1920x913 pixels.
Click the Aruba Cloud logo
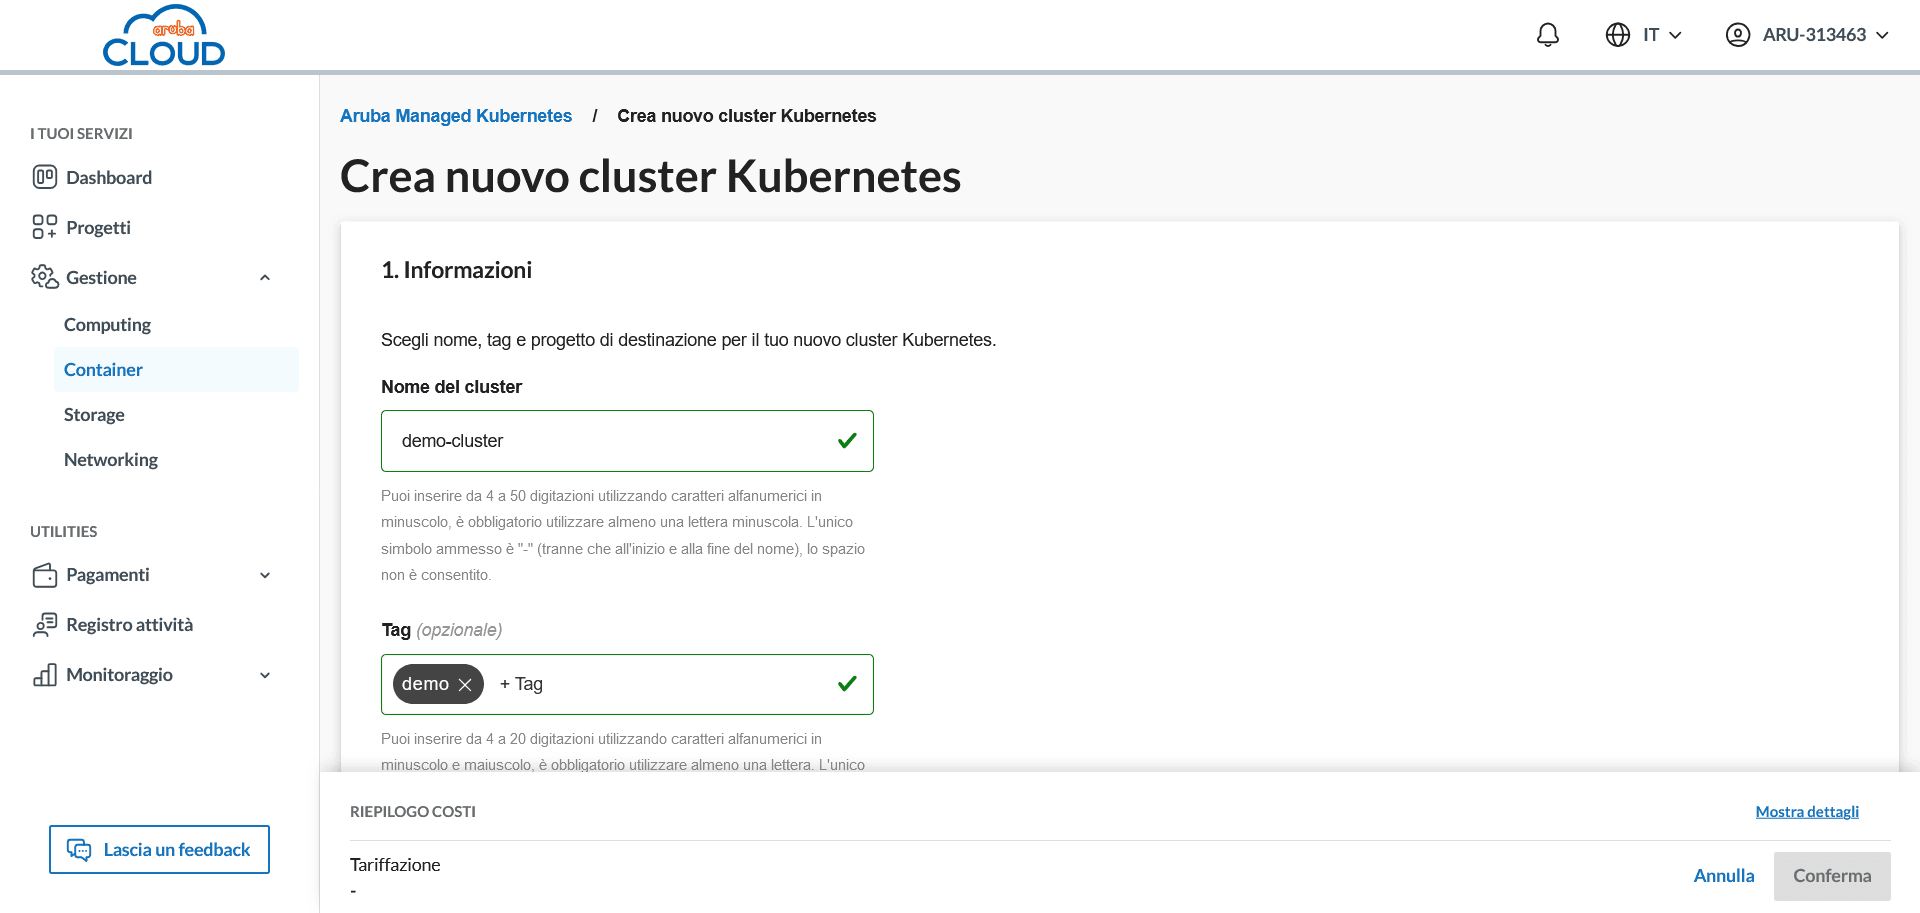point(164,36)
